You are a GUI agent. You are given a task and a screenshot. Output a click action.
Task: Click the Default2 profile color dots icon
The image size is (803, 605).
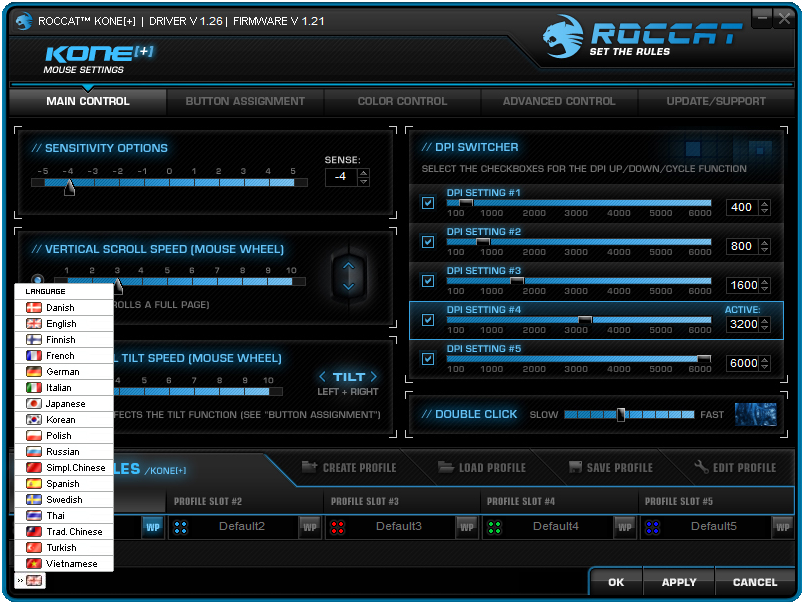180,527
